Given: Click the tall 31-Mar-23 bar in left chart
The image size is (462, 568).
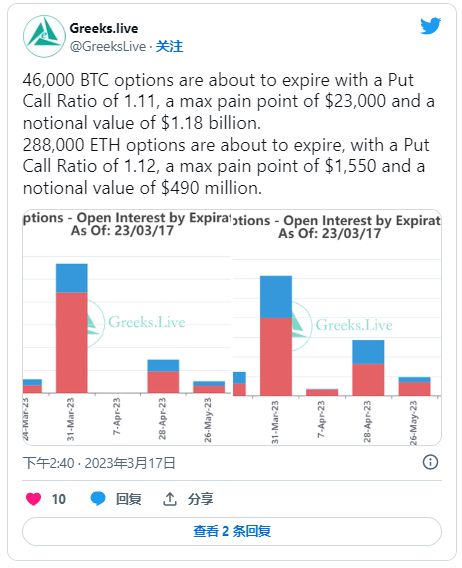Looking at the screenshot, I should (x=71, y=328).
